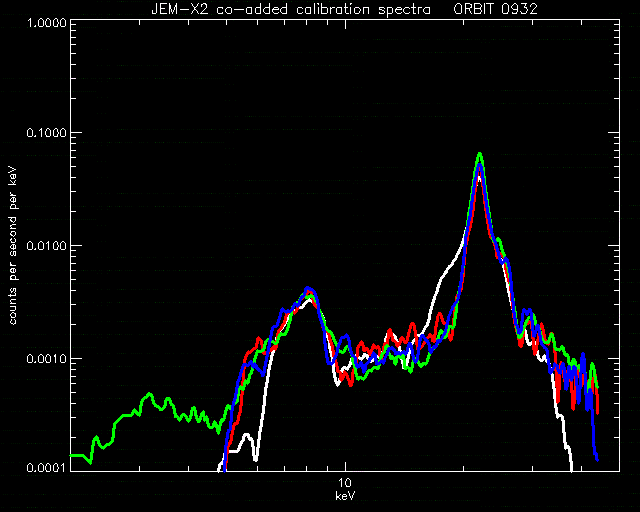Click the 1.0000 y-axis tick label
Viewport: 640px width, 512px height.
coord(46,22)
